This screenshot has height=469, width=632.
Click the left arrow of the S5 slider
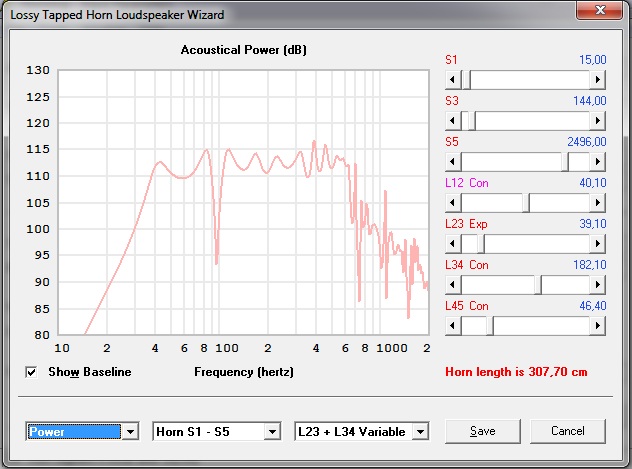pyautogui.click(x=453, y=162)
